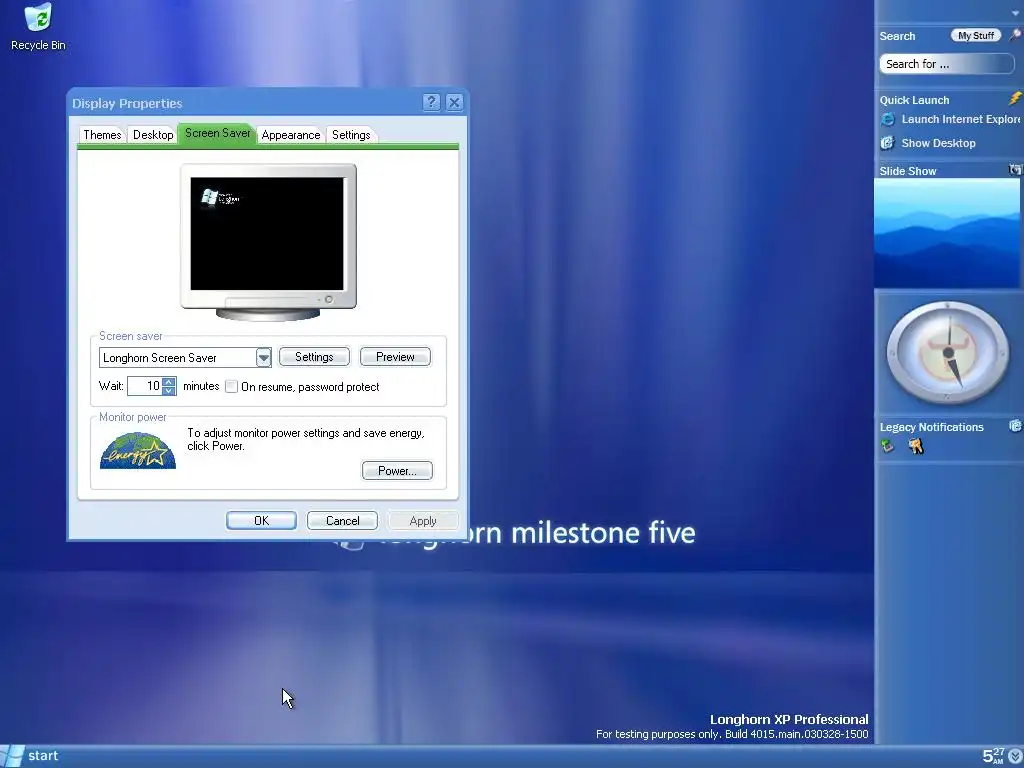Click the Search header label in sidebar
Viewport: 1024px width, 768px height.
pos(897,36)
